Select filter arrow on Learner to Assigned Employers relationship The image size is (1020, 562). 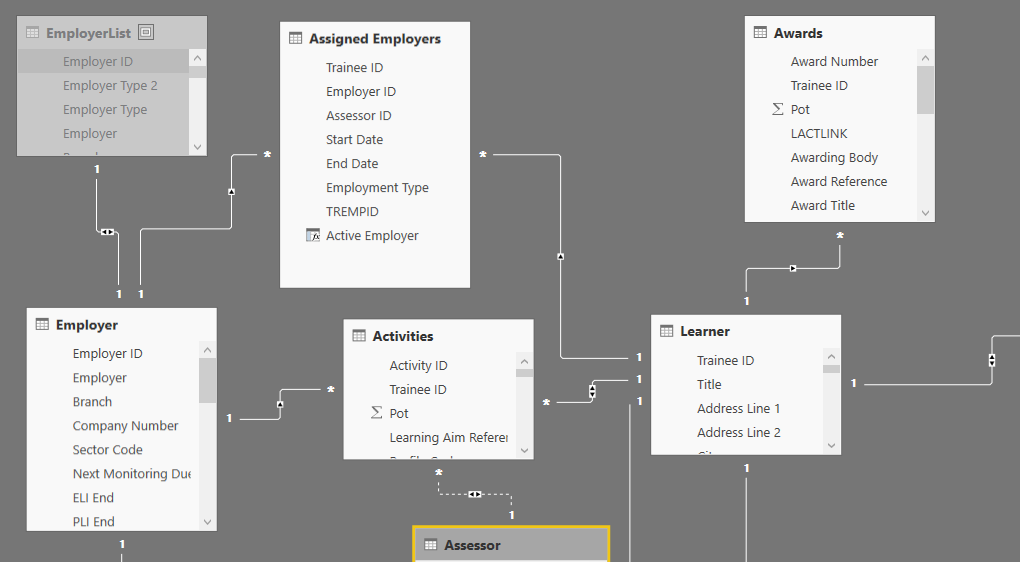(560, 256)
